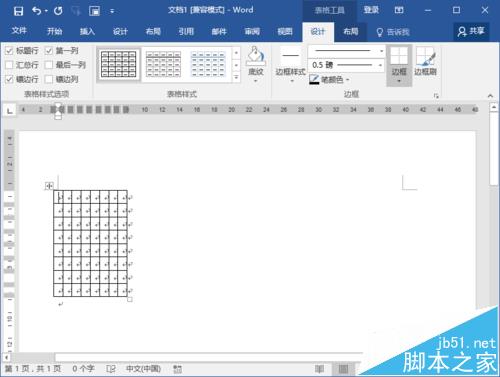
Task: Click the 底纹 shading paint bucket icon
Action: (256, 56)
